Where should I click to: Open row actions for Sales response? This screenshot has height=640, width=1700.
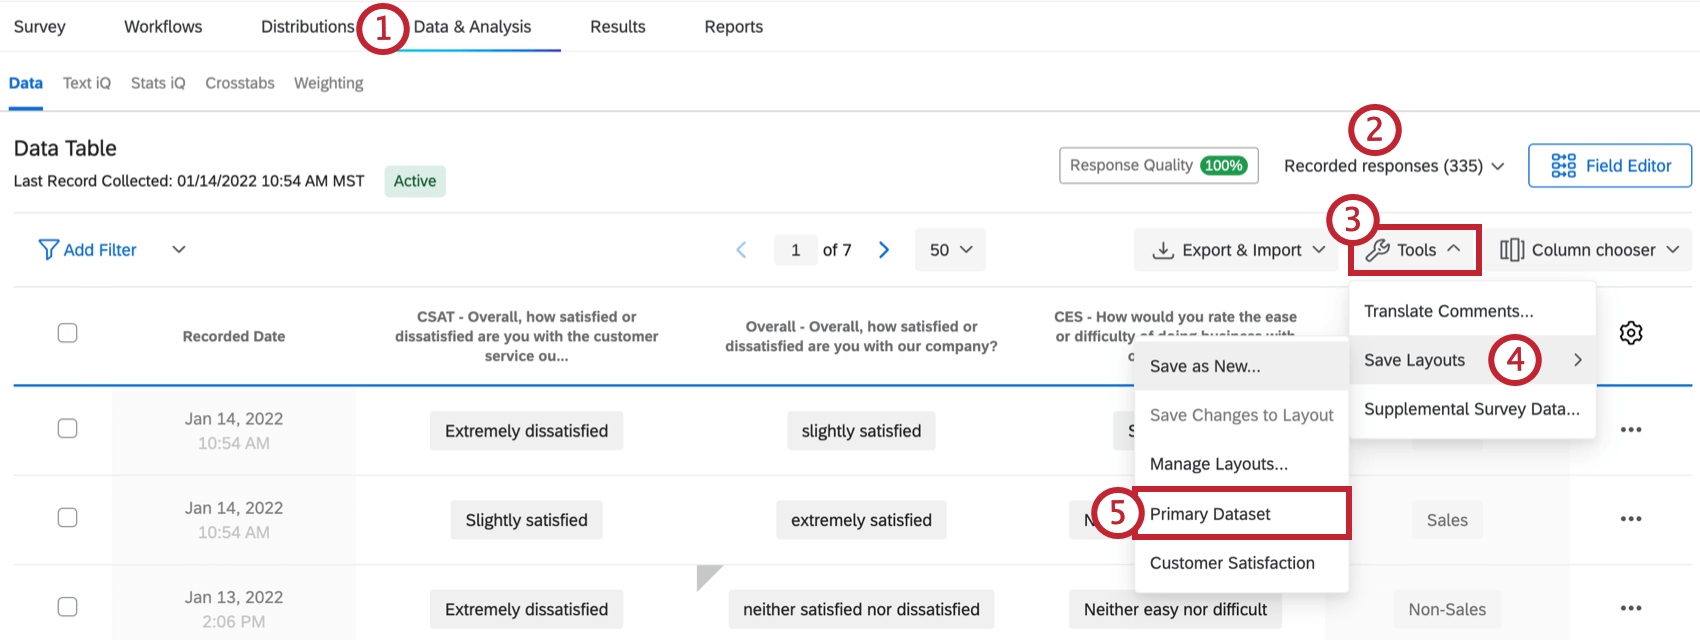point(1631,519)
